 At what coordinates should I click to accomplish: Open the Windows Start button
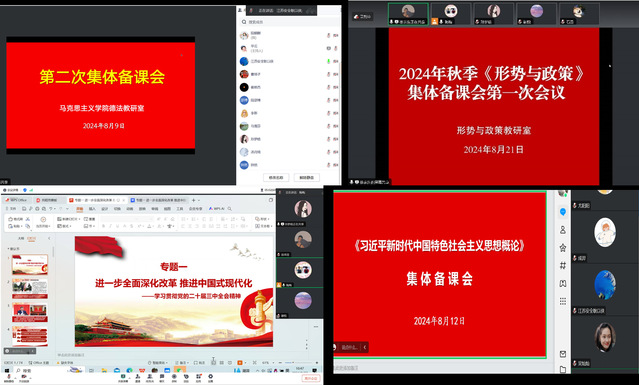[x=7, y=371]
